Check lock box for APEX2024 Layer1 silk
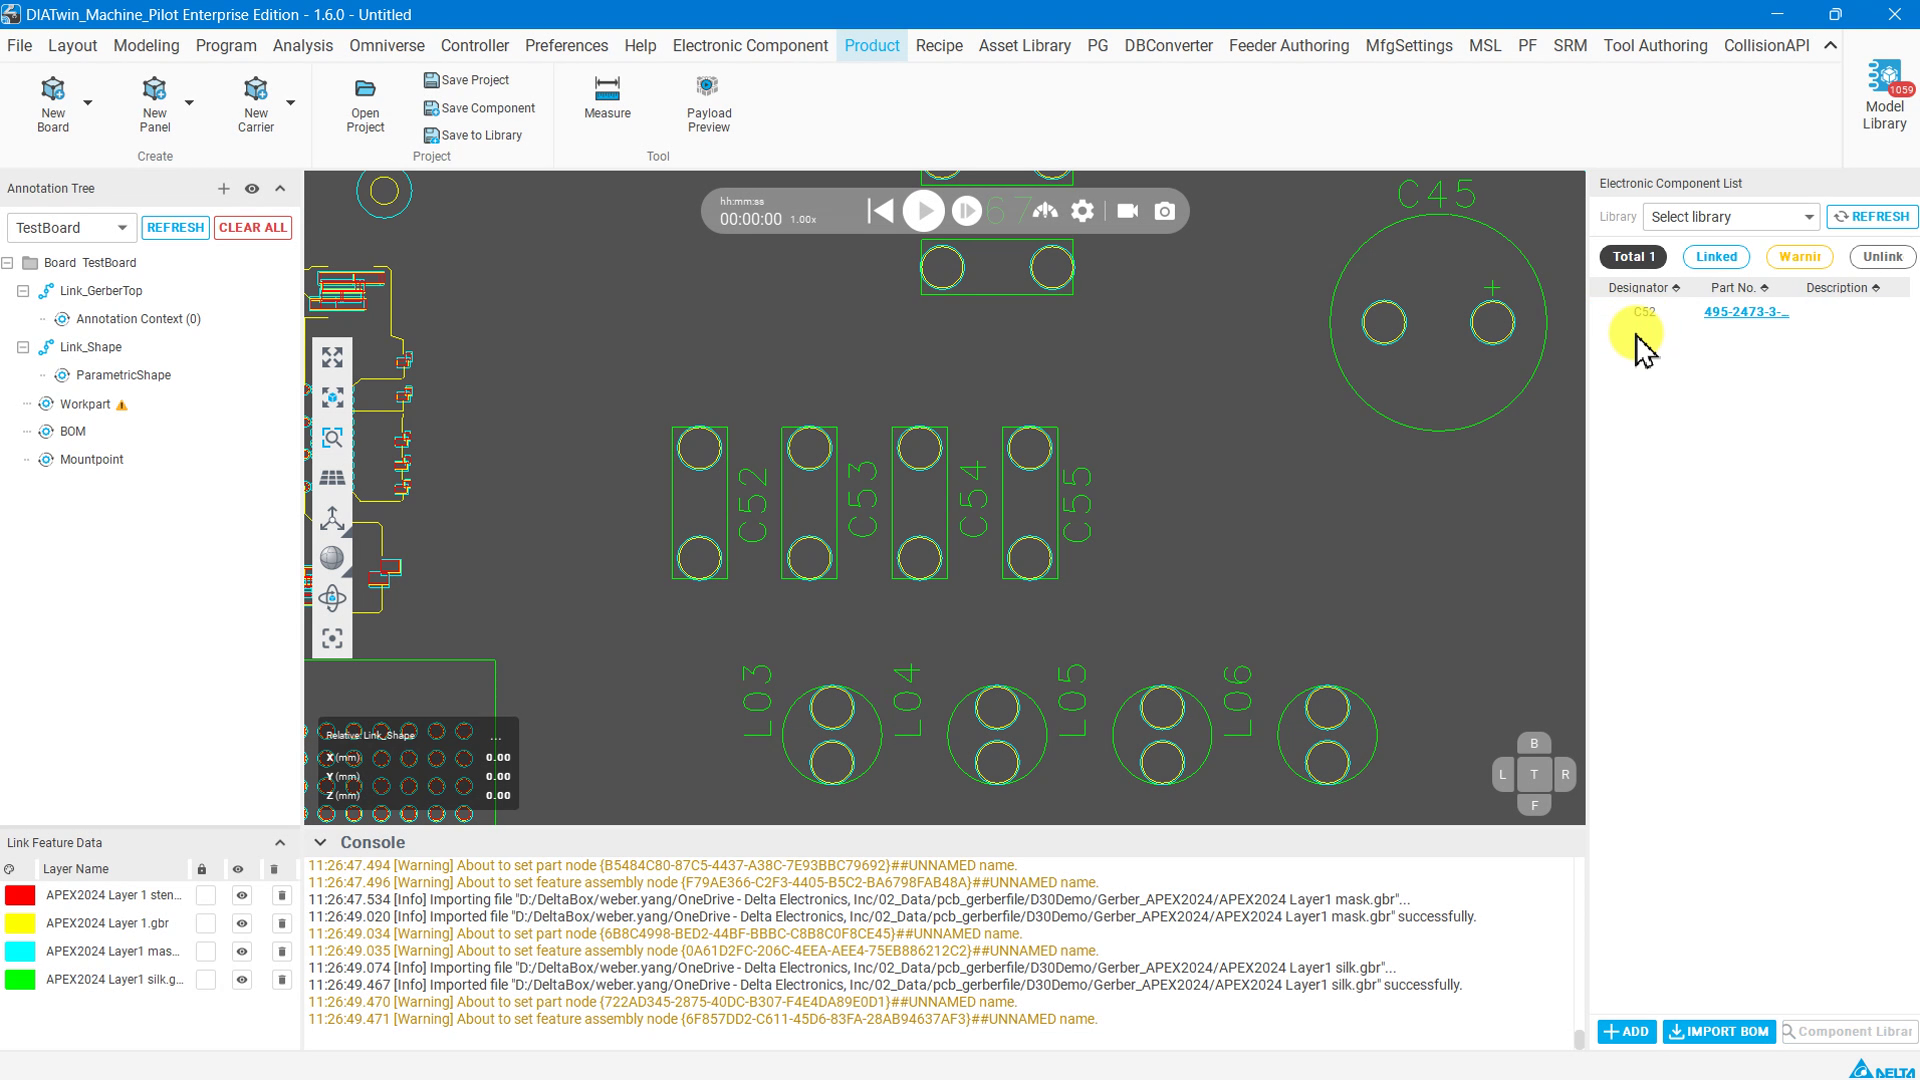Image resolution: width=1920 pixels, height=1080 pixels. click(x=206, y=980)
